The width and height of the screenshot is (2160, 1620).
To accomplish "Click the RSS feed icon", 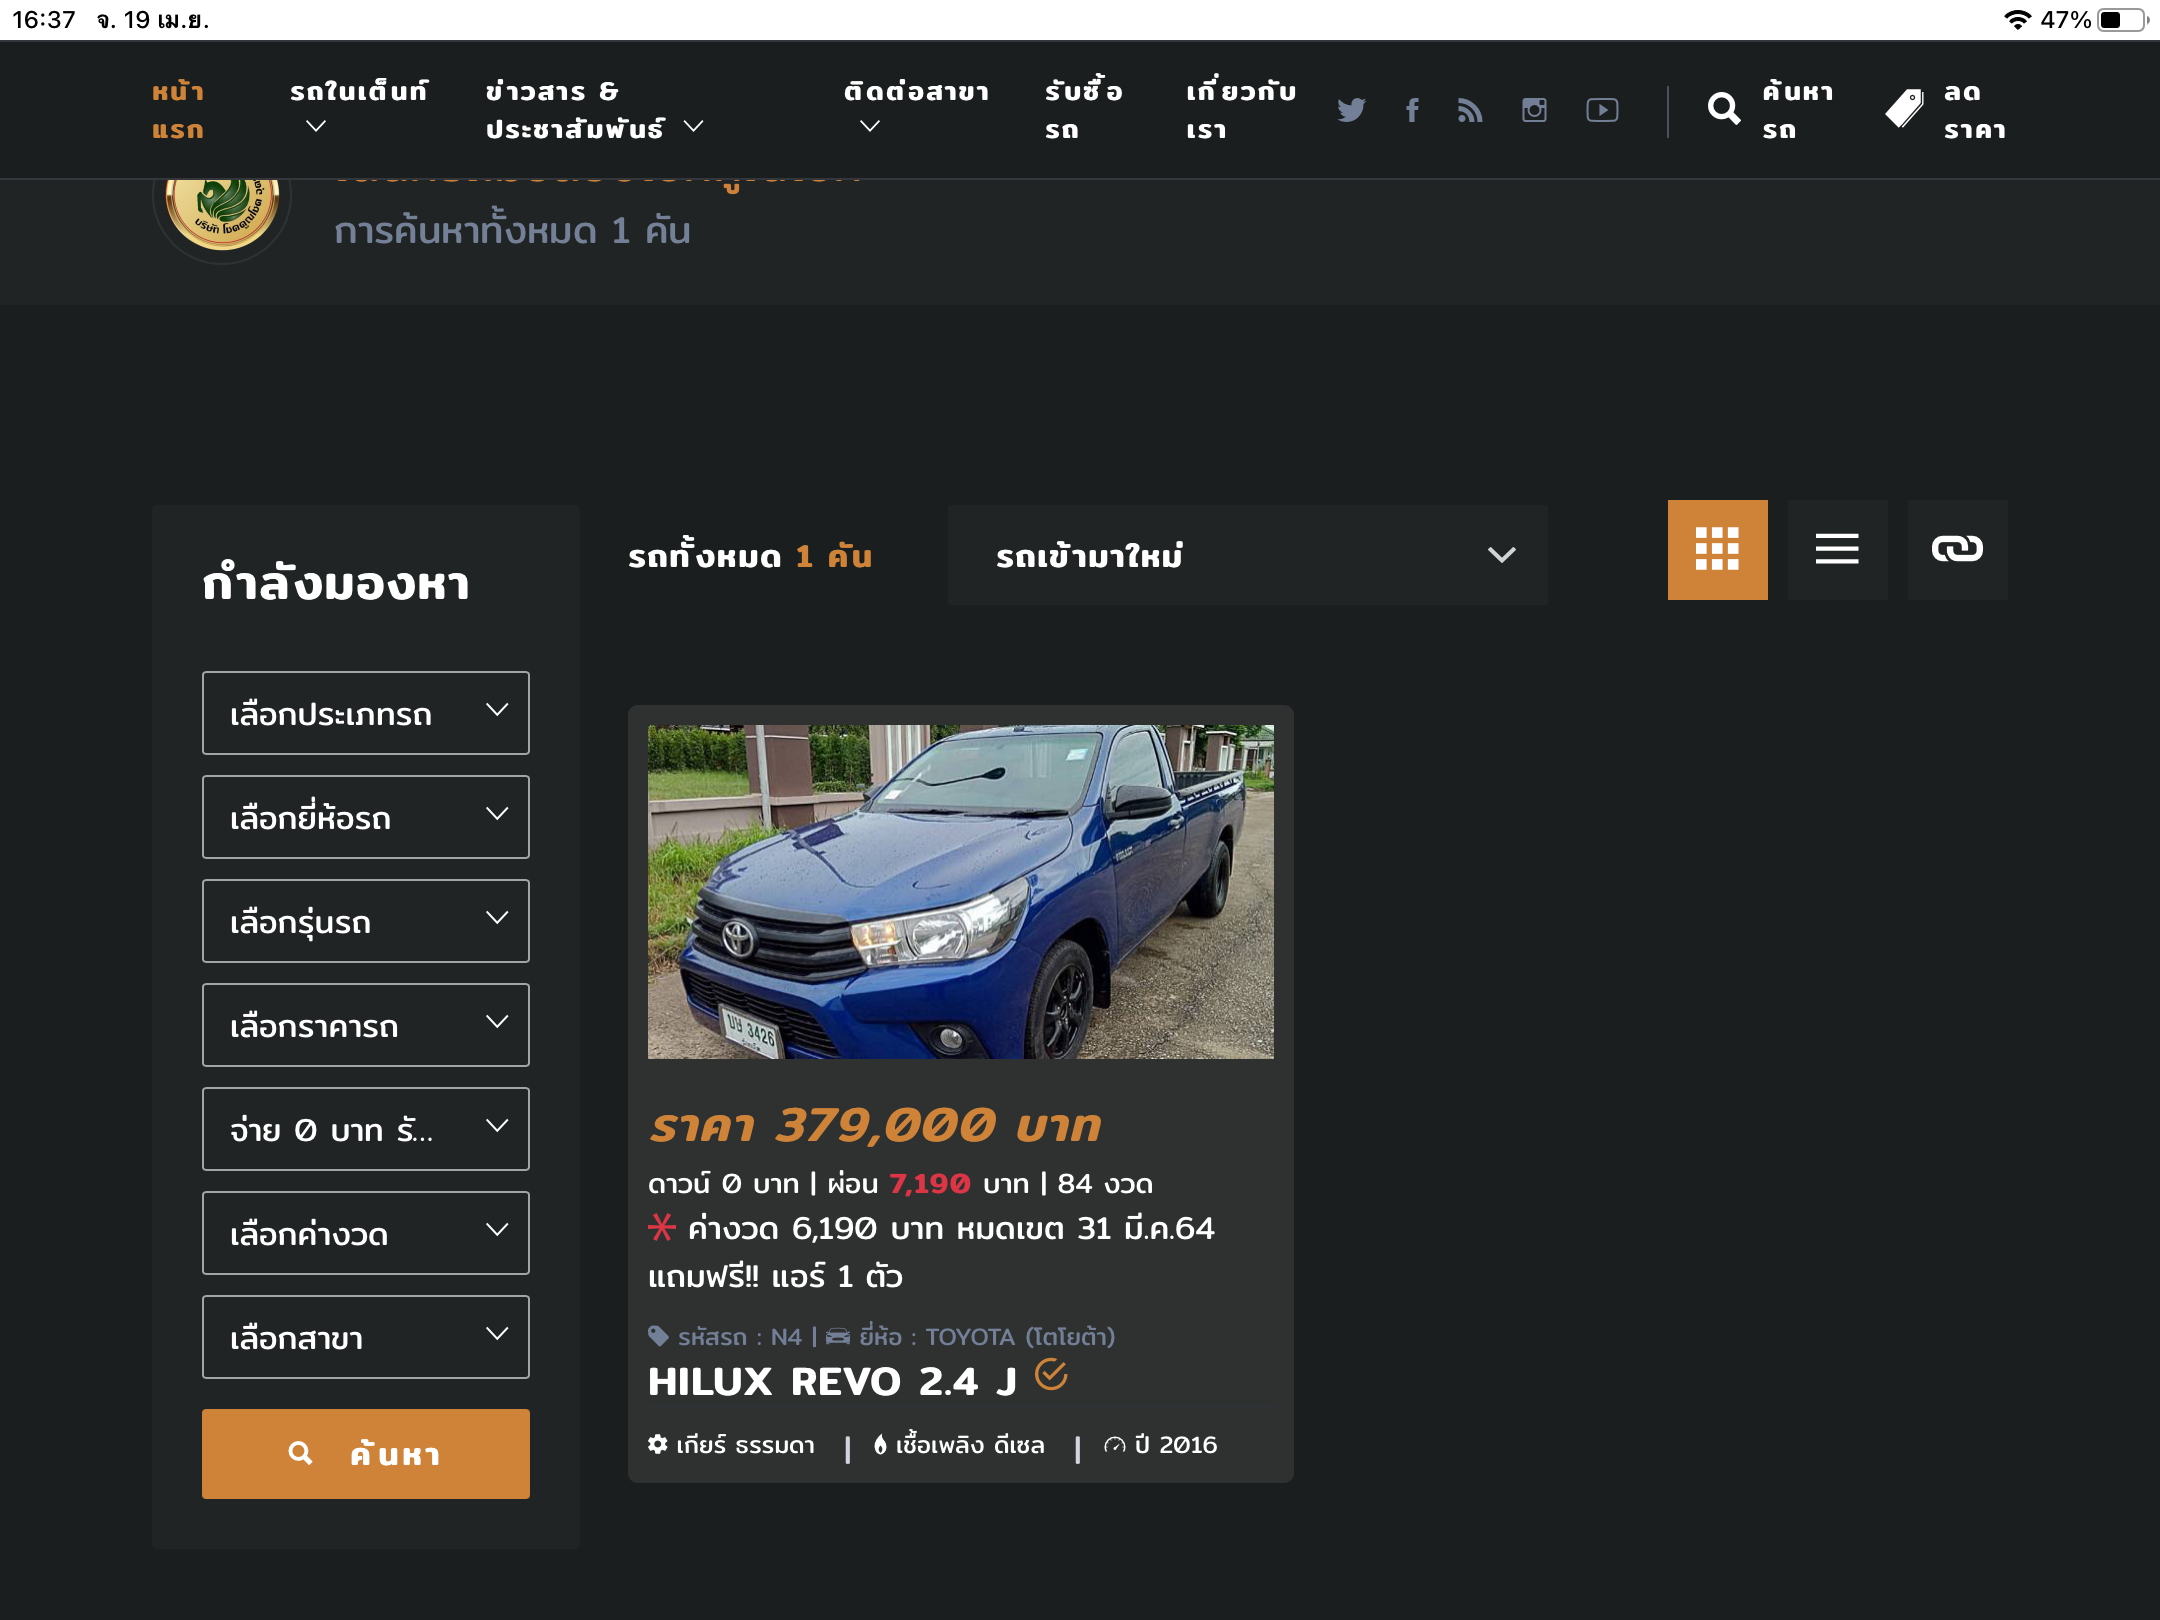I will click(1470, 110).
